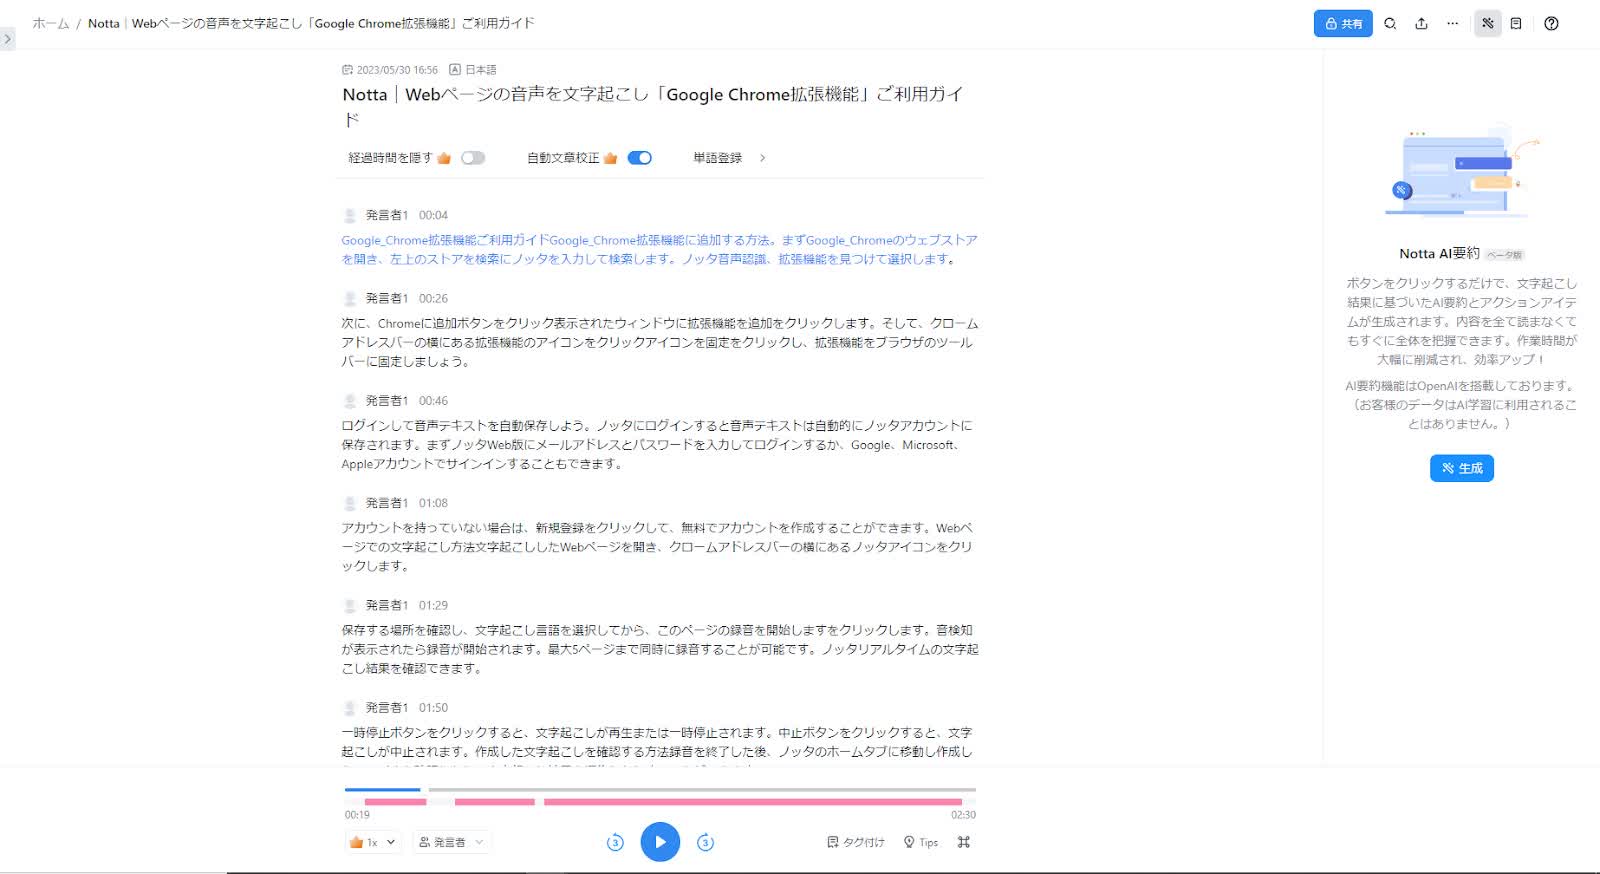Skip forward 3 seconds

click(x=705, y=842)
